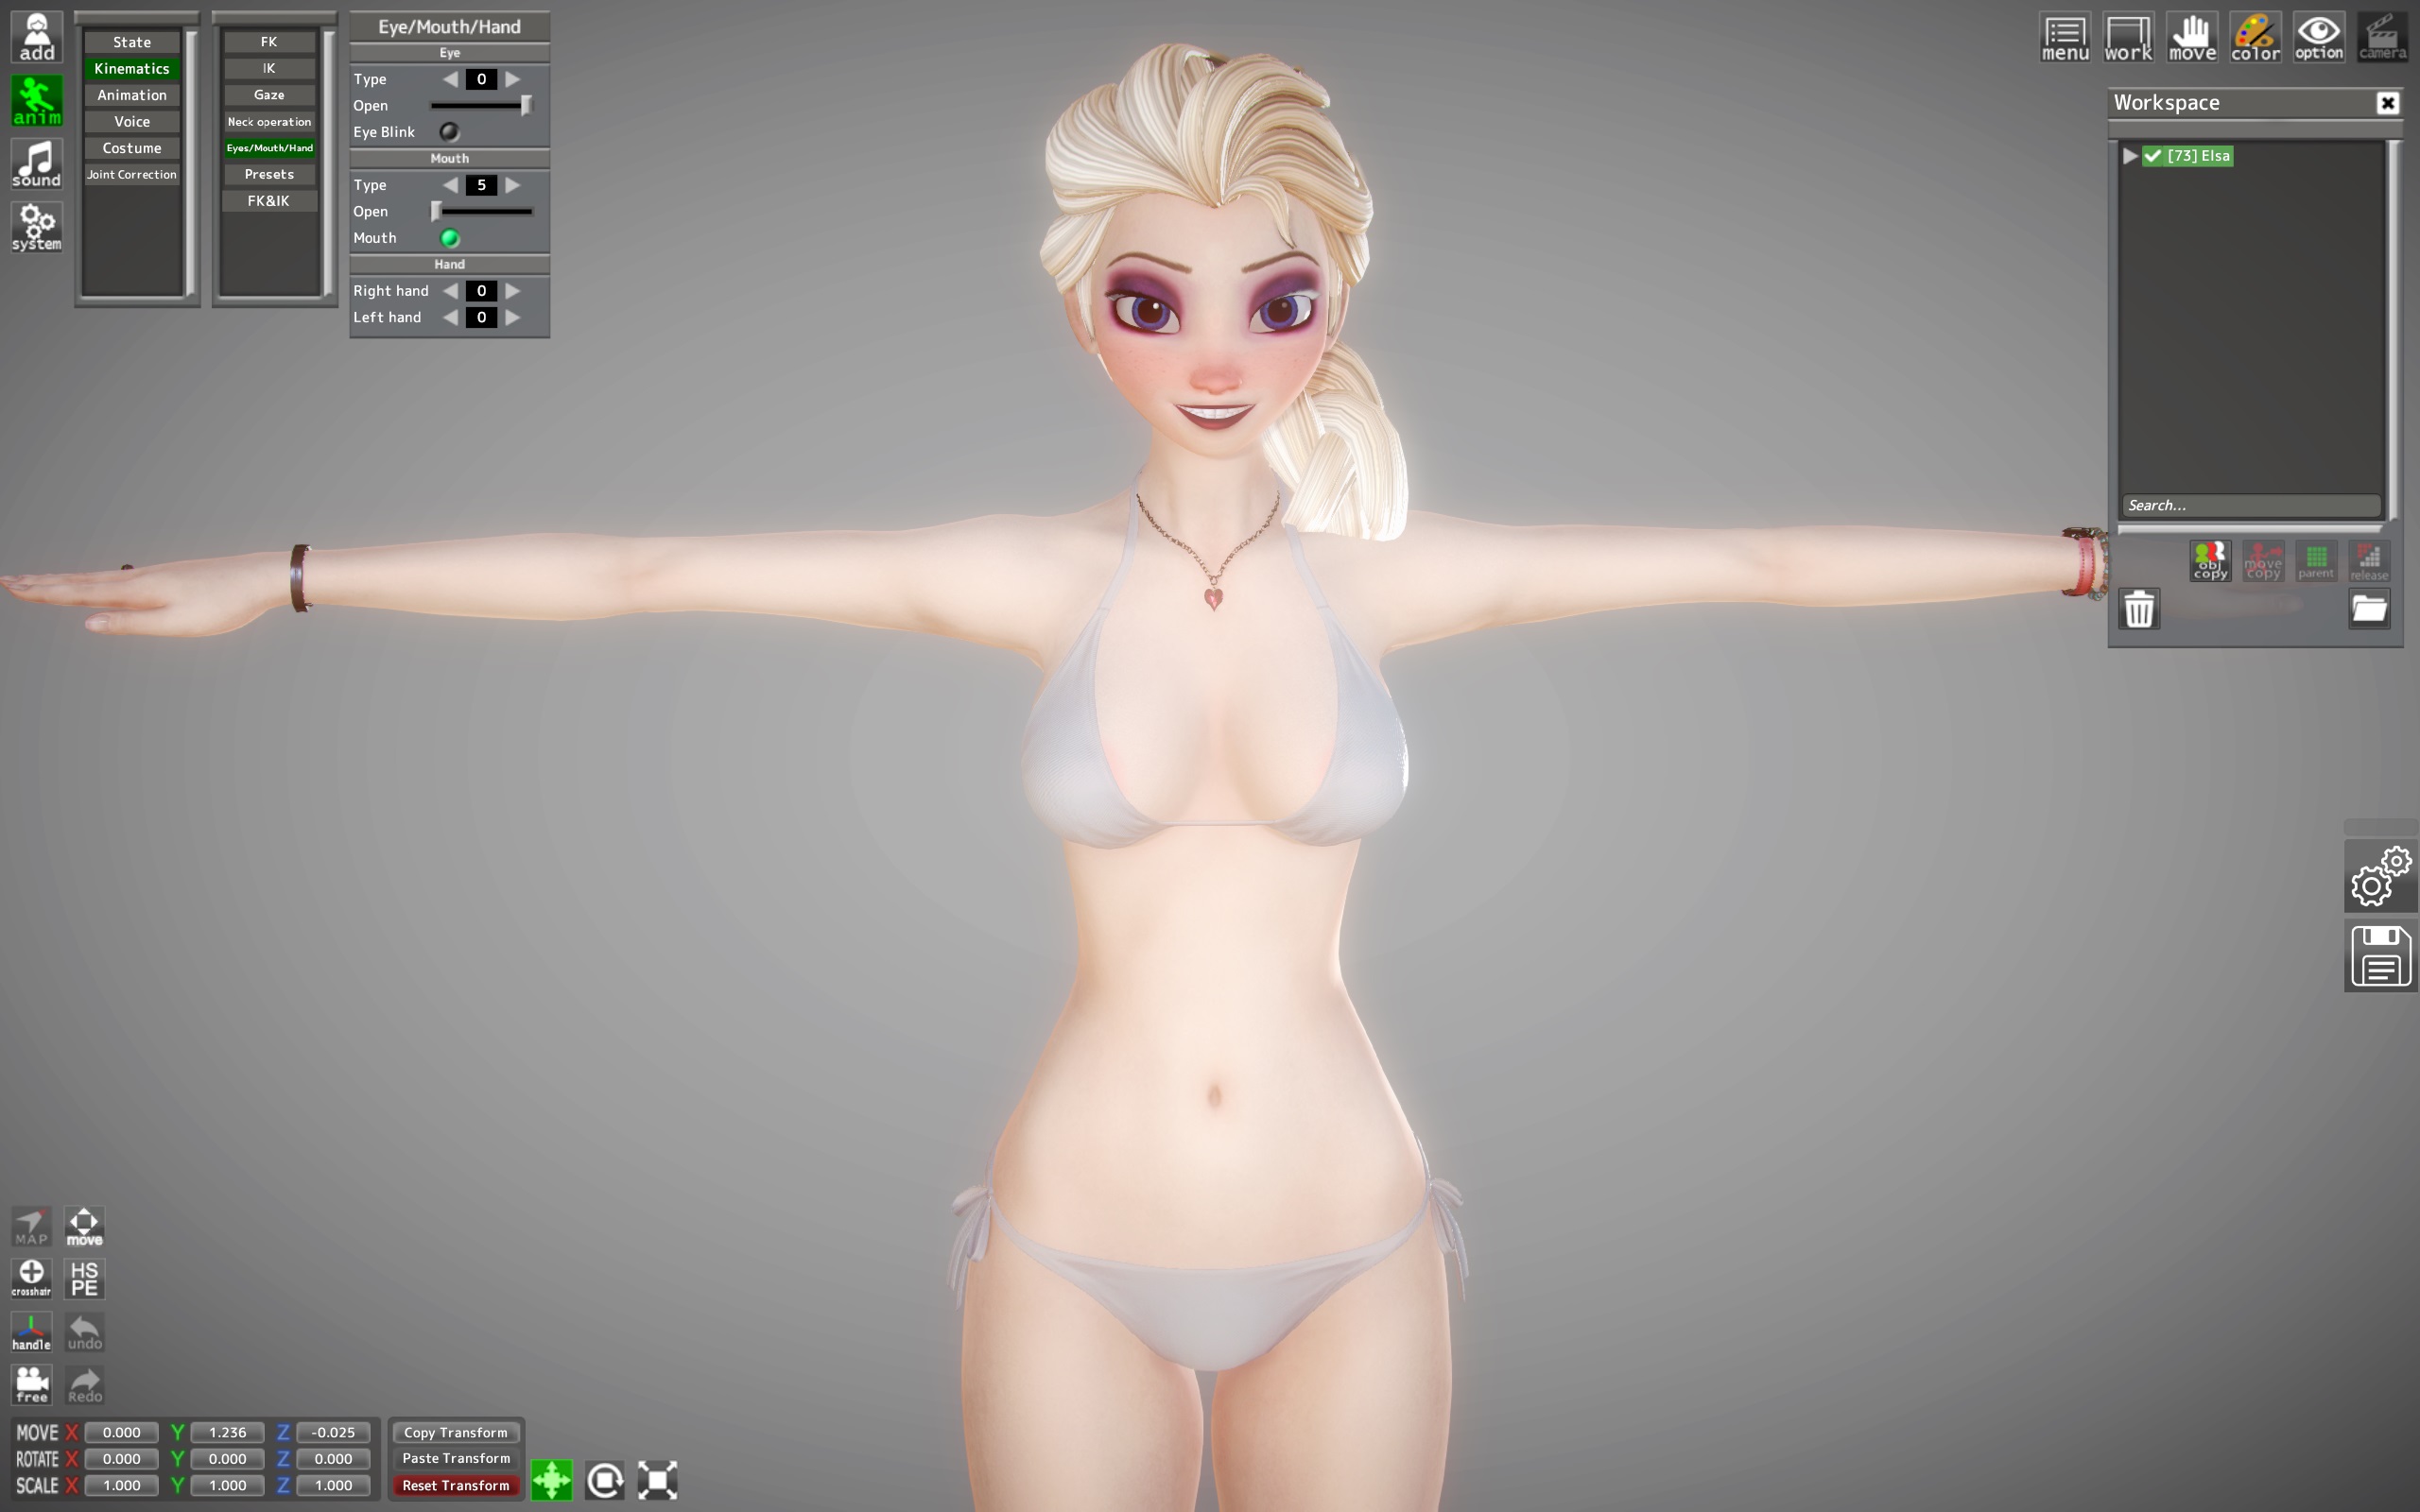Toggle the handle axis icon
Image resolution: width=2420 pixels, height=1512 pixels.
[31, 1332]
